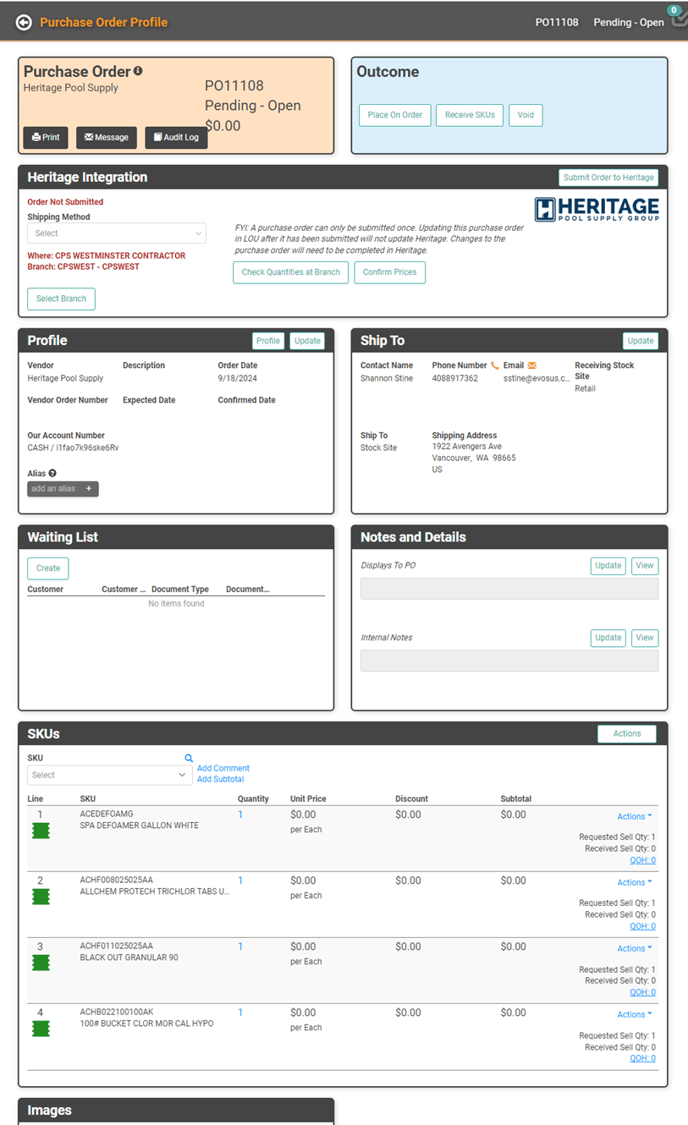Click the info icon next to Purchase Order
Viewport: 688px width, 1125px height.
138,71
